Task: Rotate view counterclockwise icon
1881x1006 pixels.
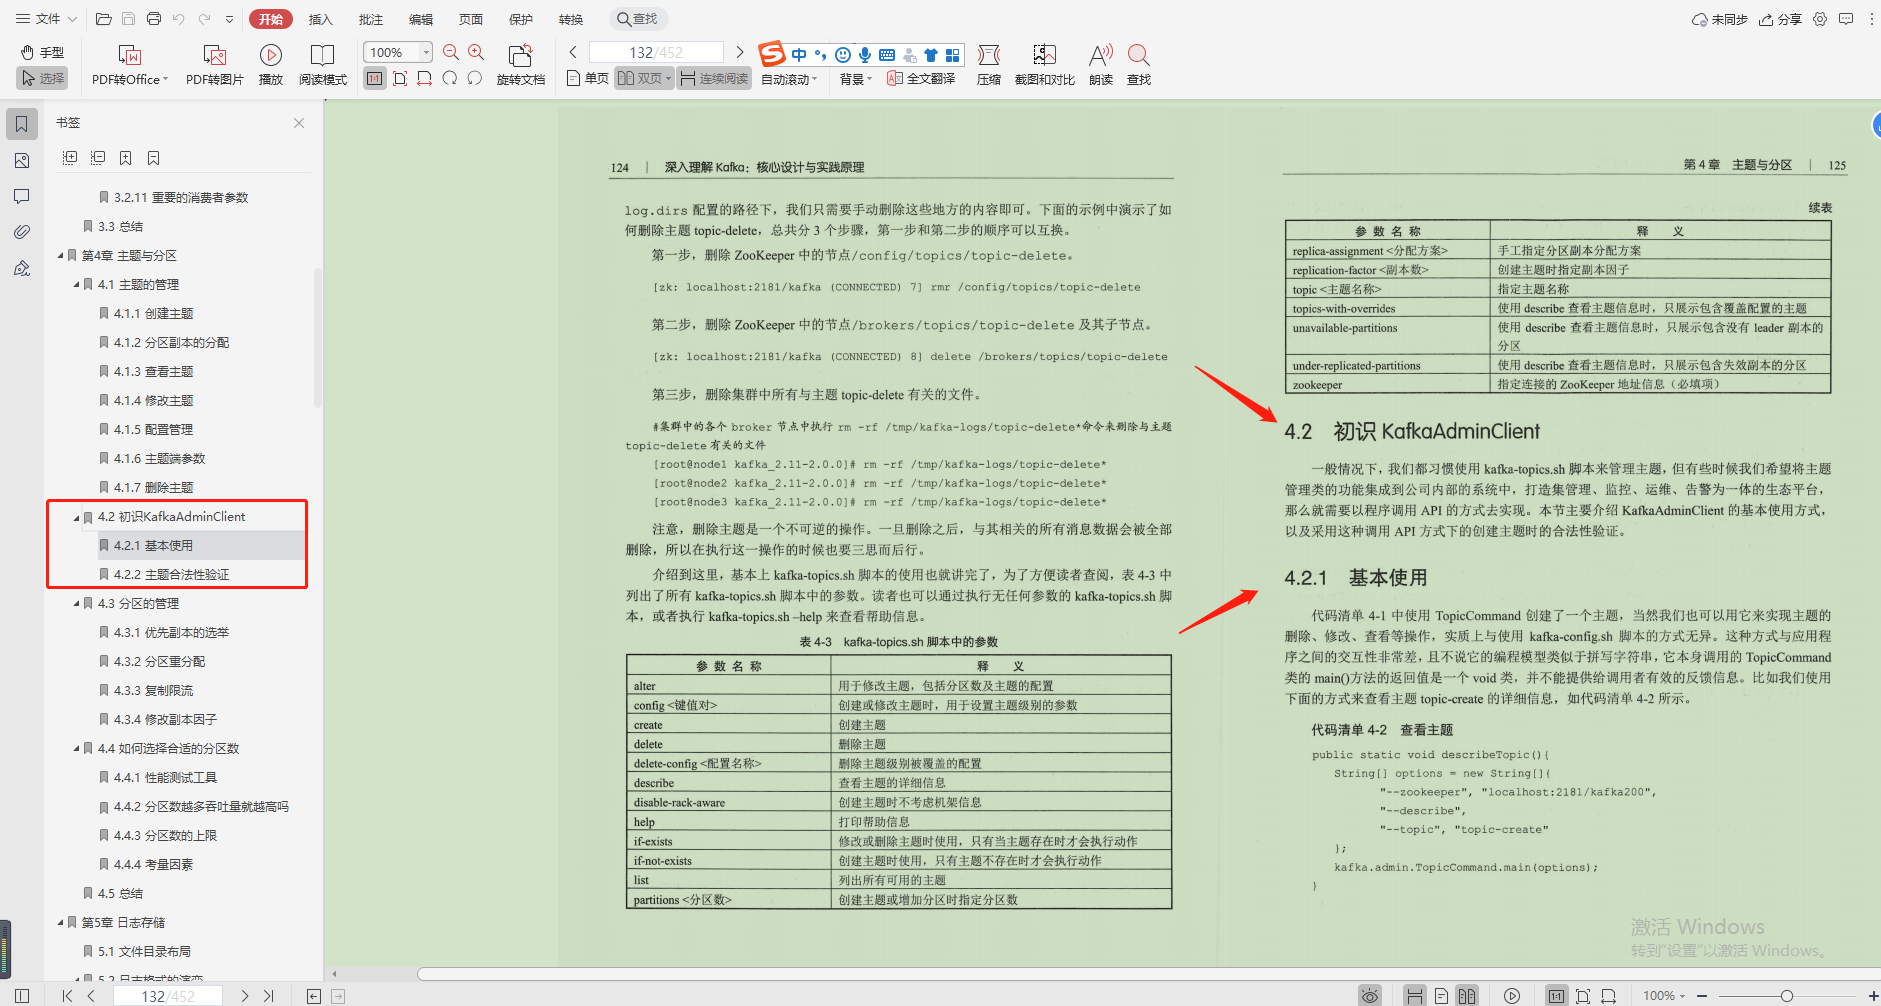Action: click(x=475, y=78)
